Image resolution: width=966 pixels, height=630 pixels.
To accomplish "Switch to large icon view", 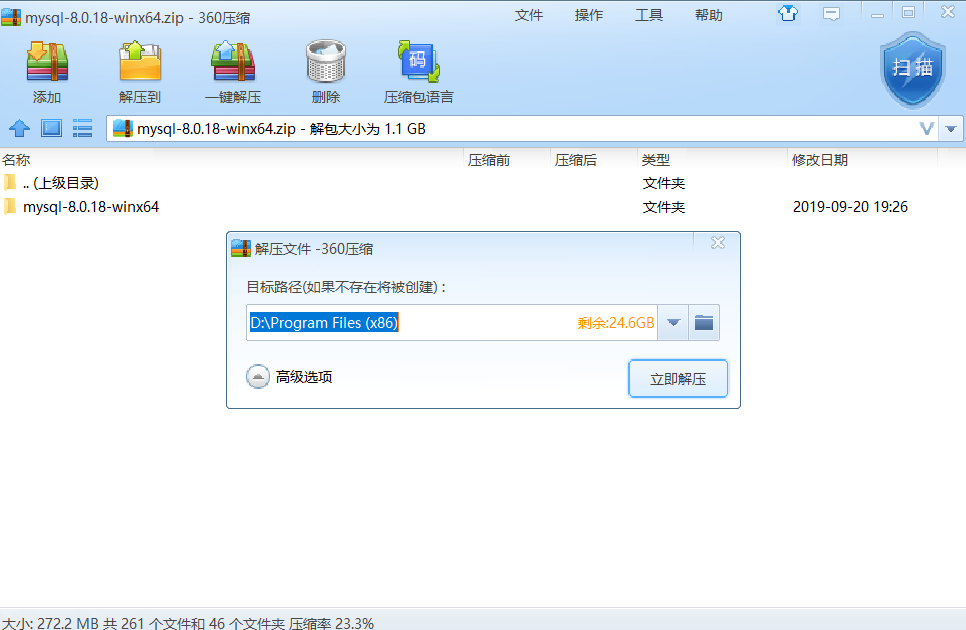I will (51, 128).
